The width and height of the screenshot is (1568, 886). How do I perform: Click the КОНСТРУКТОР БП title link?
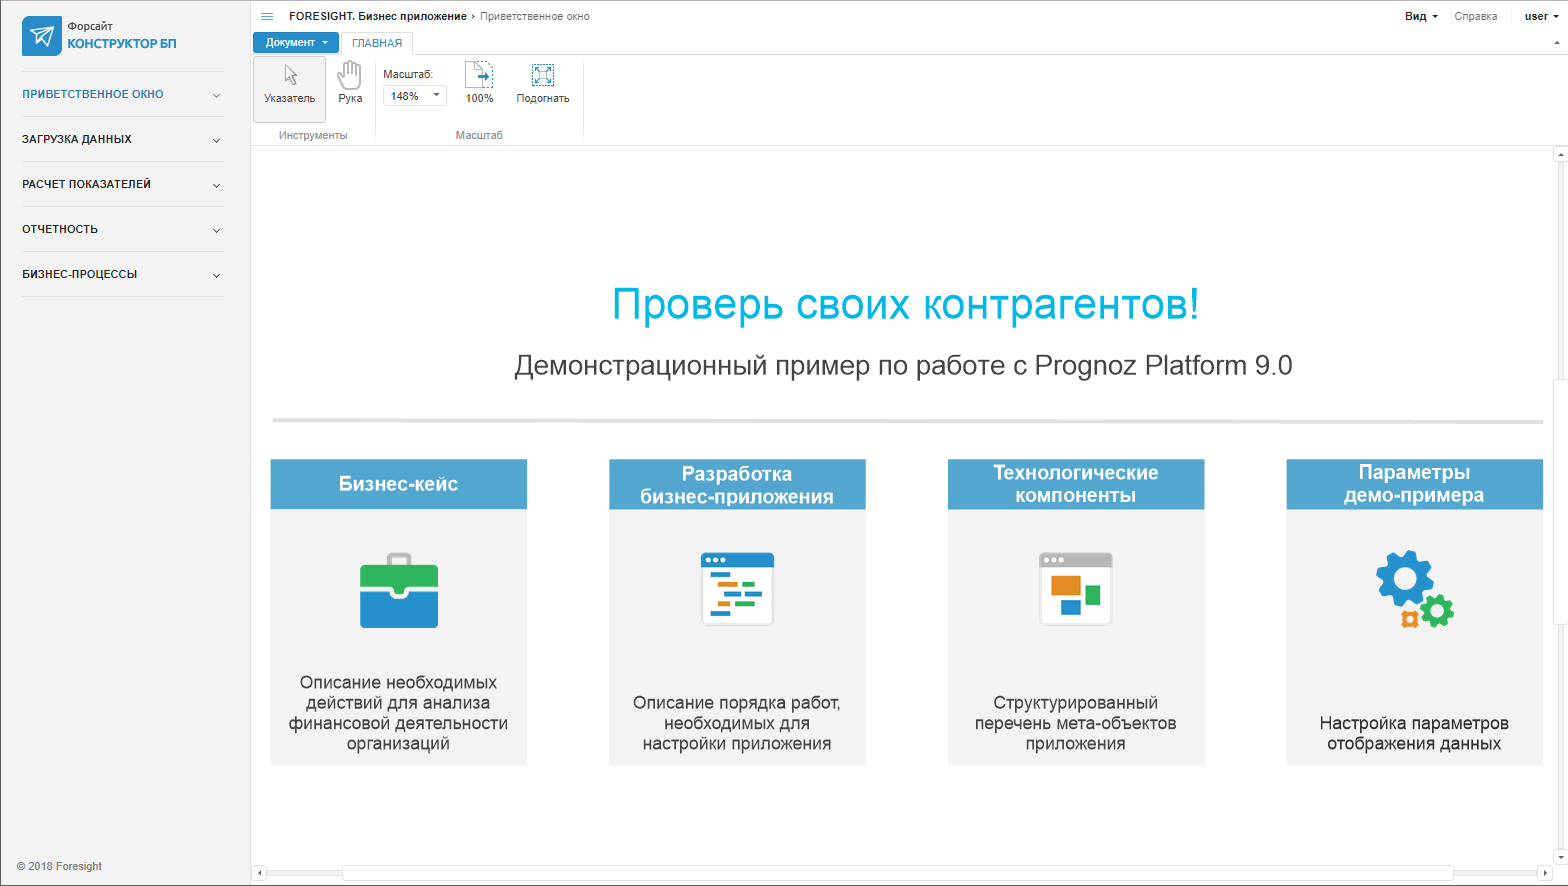(122, 44)
